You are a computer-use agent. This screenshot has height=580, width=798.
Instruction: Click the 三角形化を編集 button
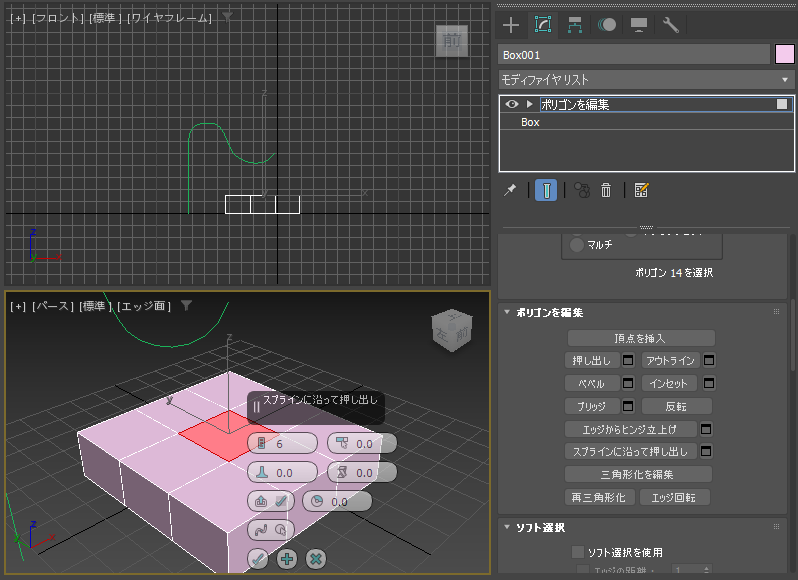click(x=638, y=474)
